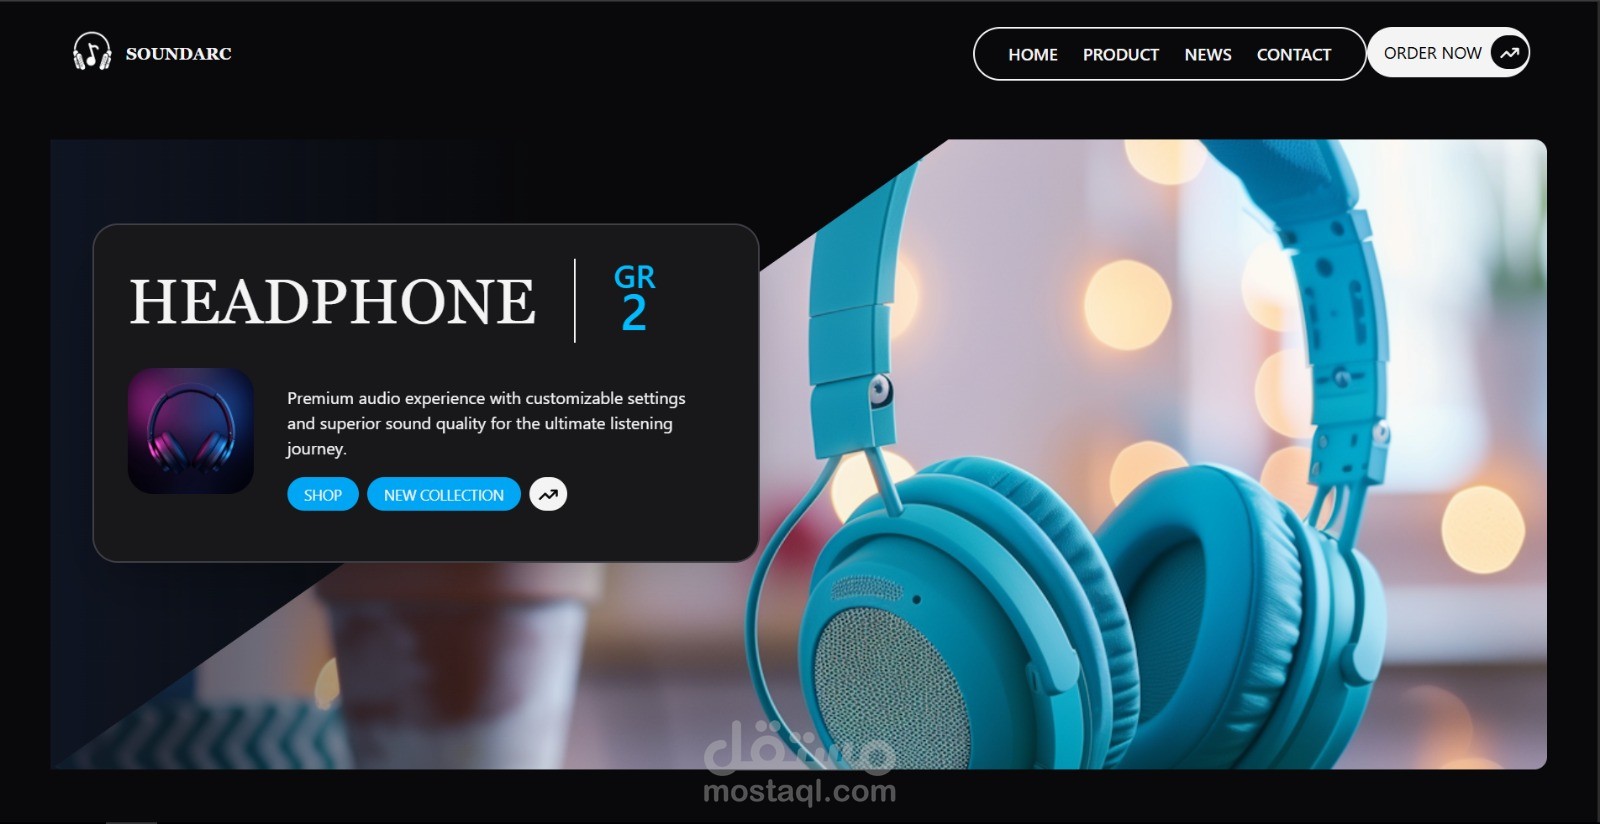Click the round trend arrow beside New Collection
1600x824 pixels.
[548, 494]
